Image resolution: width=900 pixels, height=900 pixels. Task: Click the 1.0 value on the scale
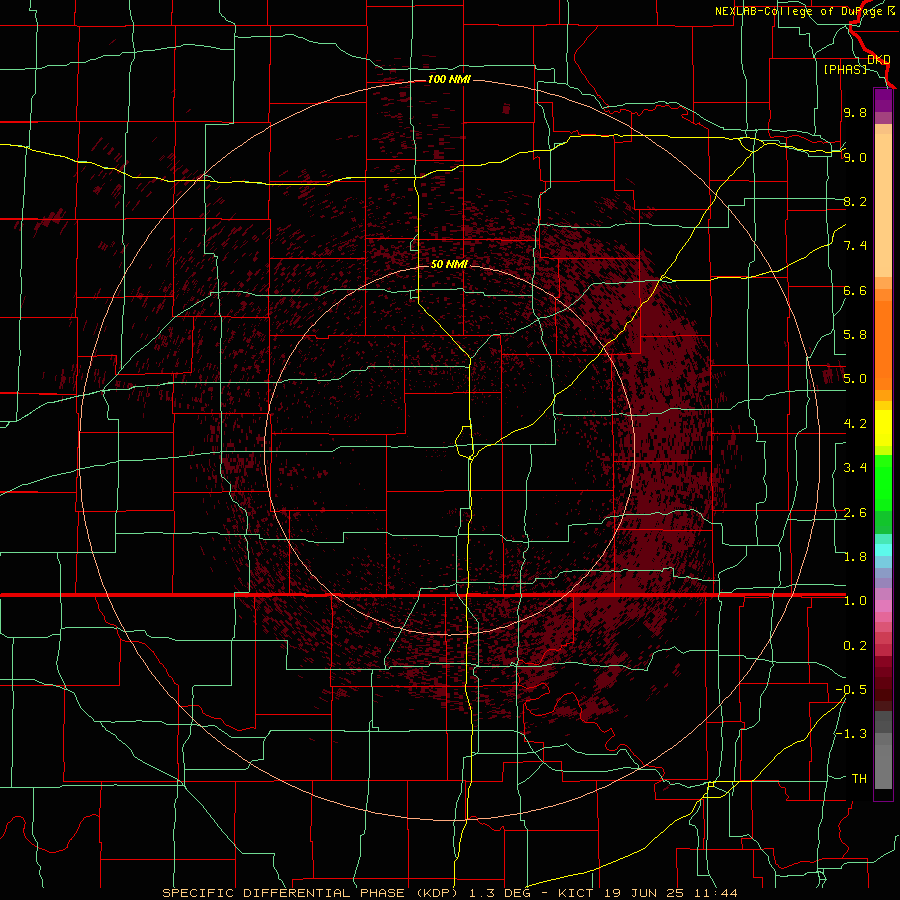[855, 601]
